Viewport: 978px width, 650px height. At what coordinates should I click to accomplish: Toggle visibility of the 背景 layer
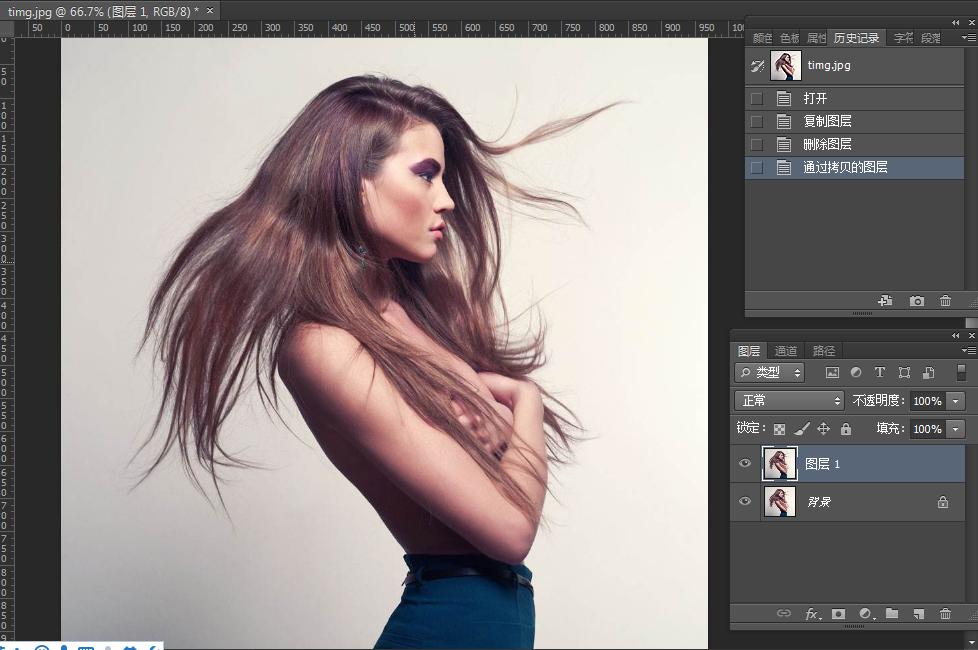(x=744, y=502)
